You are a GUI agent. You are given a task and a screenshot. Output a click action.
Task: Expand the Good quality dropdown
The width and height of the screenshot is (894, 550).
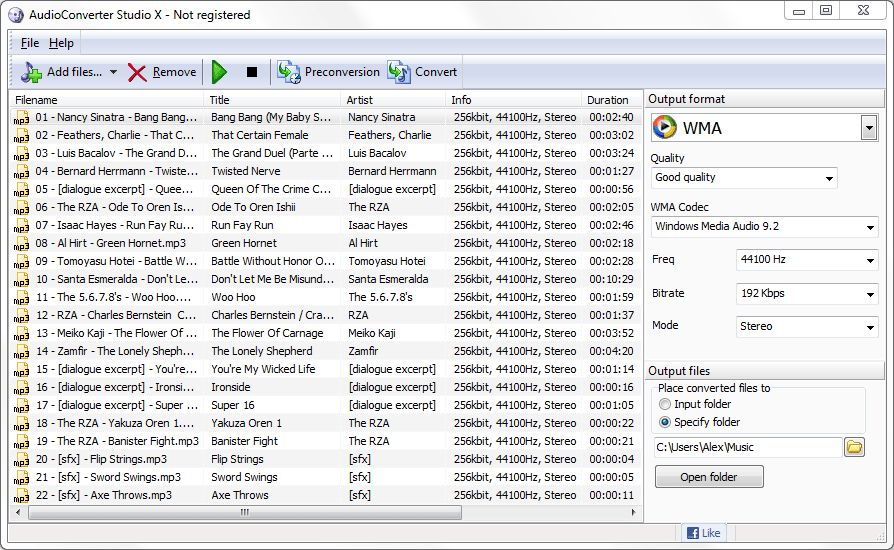[x=829, y=178]
